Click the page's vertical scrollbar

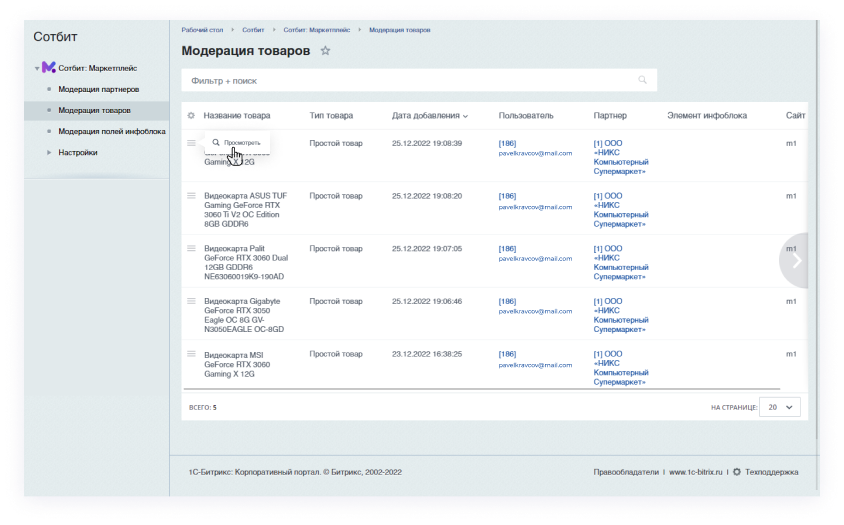[817, 229]
